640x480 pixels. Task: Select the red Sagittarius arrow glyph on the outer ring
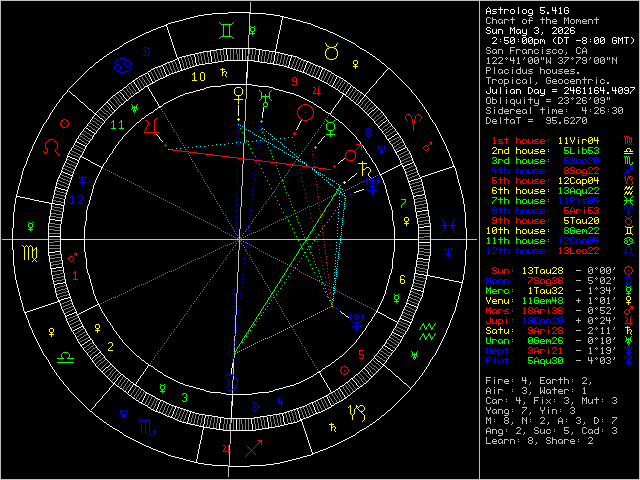pyautogui.click(x=253, y=449)
